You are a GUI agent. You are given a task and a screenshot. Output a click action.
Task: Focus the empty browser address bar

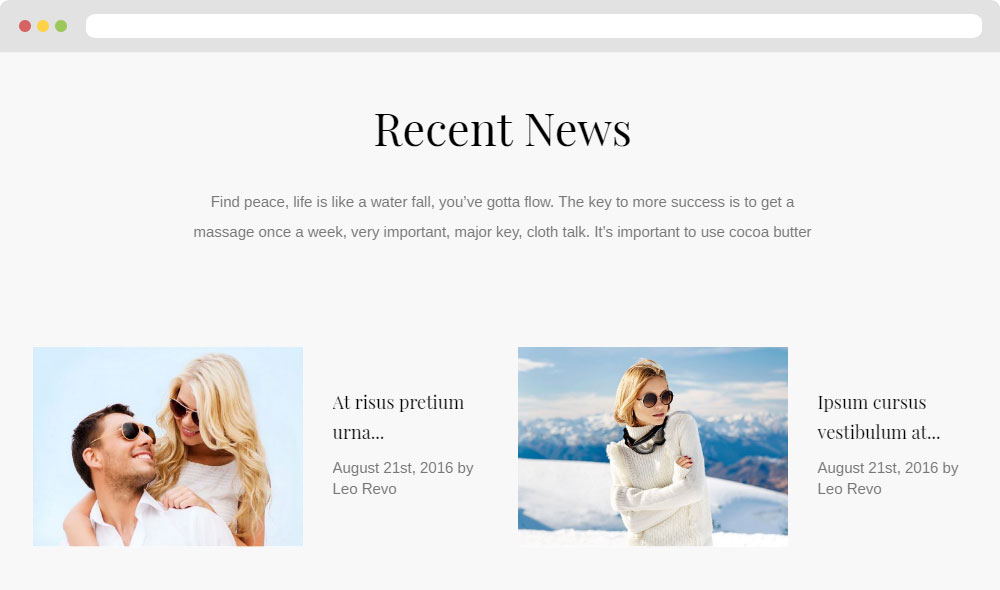pyautogui.click(x=534, y=26)
